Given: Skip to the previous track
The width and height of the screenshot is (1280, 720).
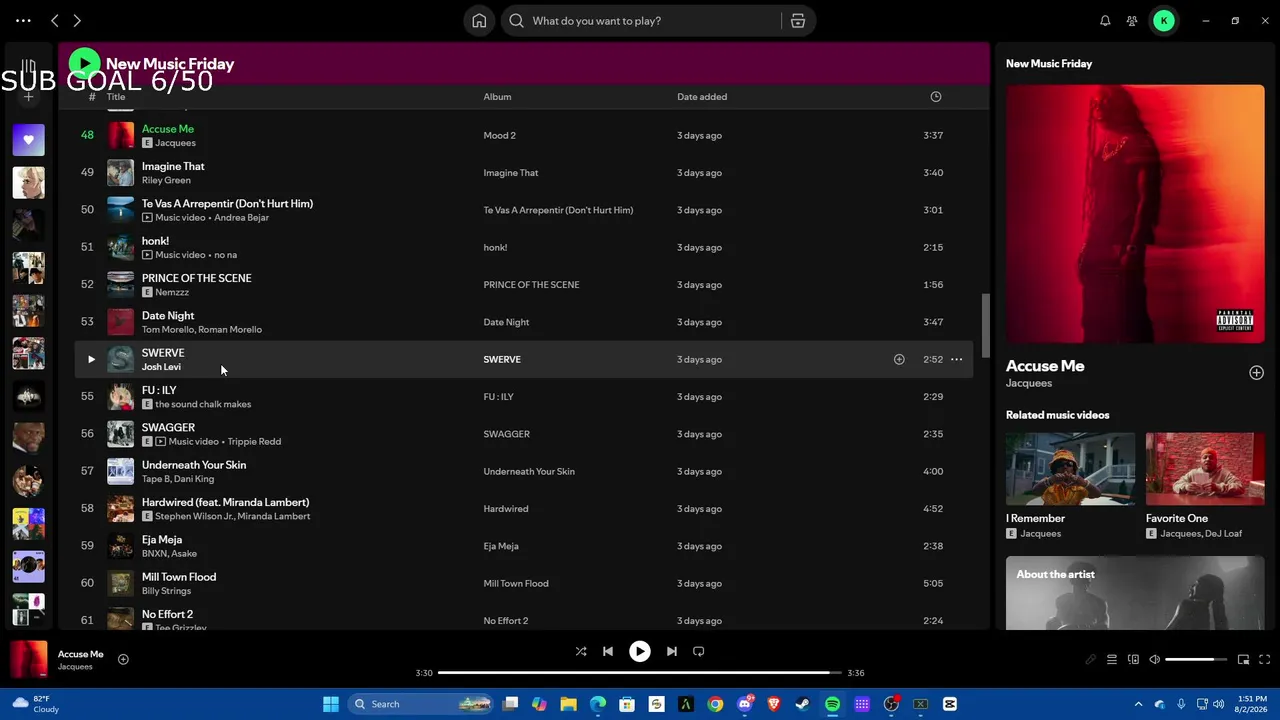Looking at the screenshot, I should [608, 651].
